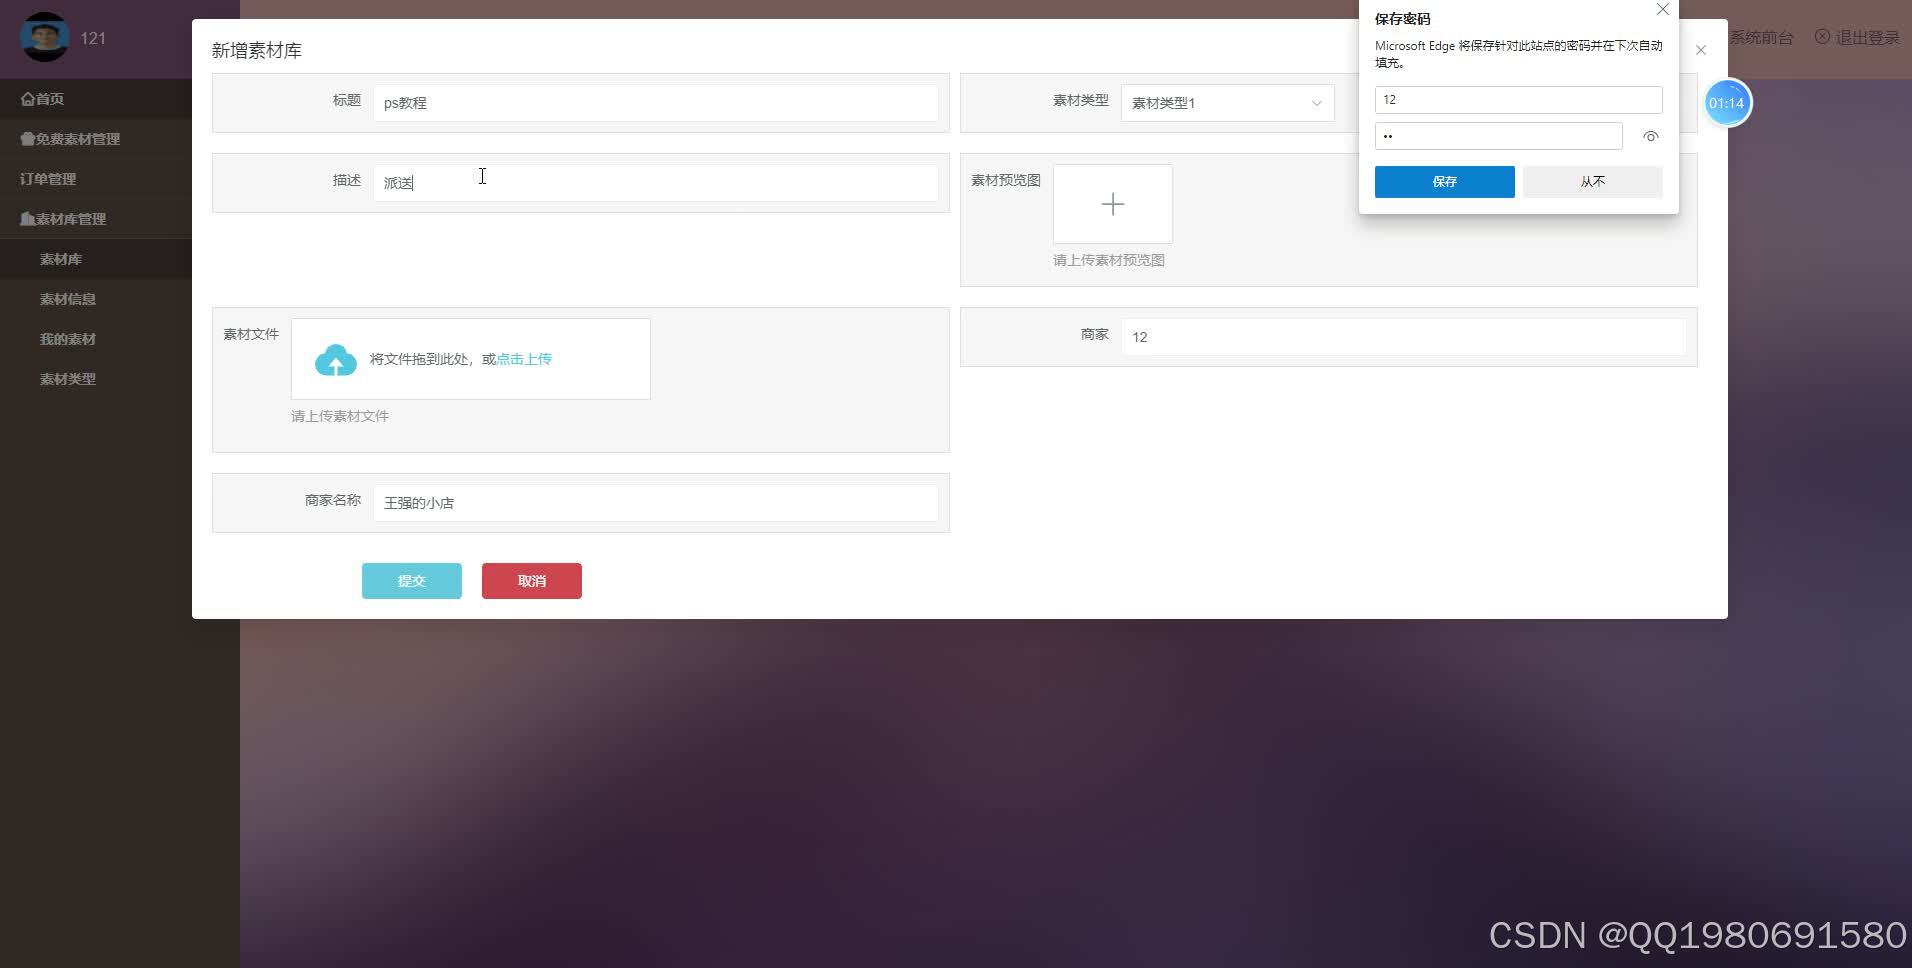The width and height of the screenshot is (1912, 968).
Task: Click the 点击上传 link
Action: pyautogui.click(x=524, y=359)
